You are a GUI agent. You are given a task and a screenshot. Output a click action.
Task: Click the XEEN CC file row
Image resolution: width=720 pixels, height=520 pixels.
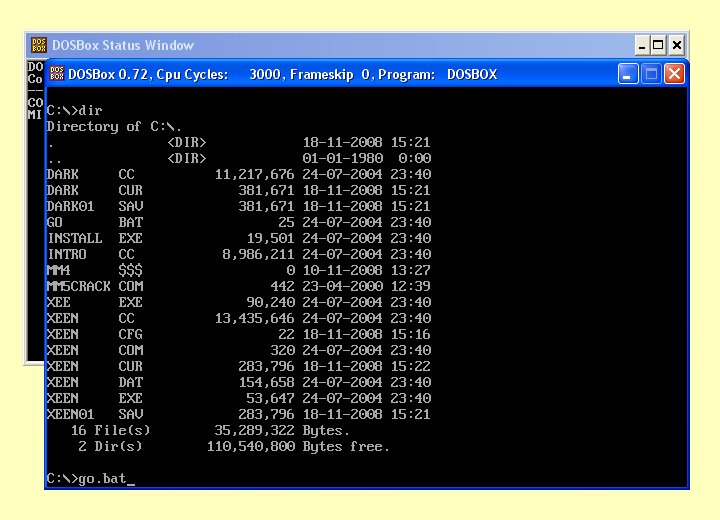(239, 318)
